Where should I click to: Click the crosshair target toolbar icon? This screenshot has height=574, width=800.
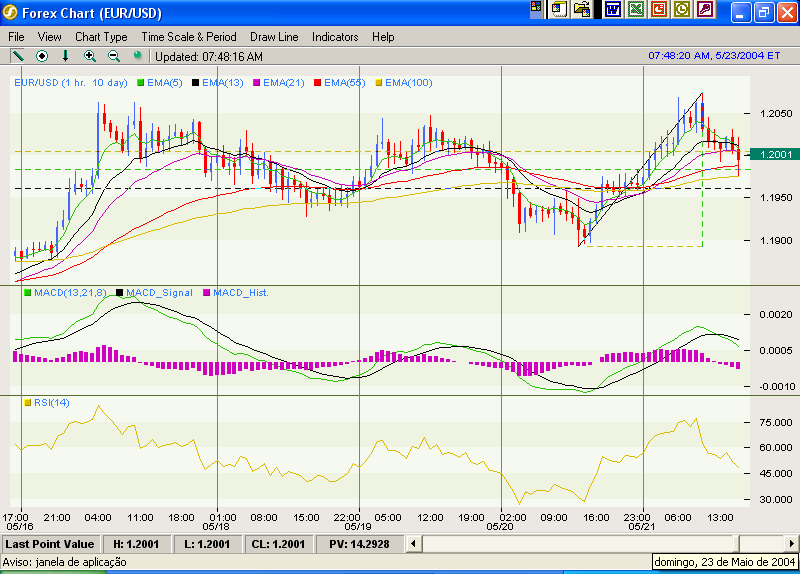click(42, 56)
